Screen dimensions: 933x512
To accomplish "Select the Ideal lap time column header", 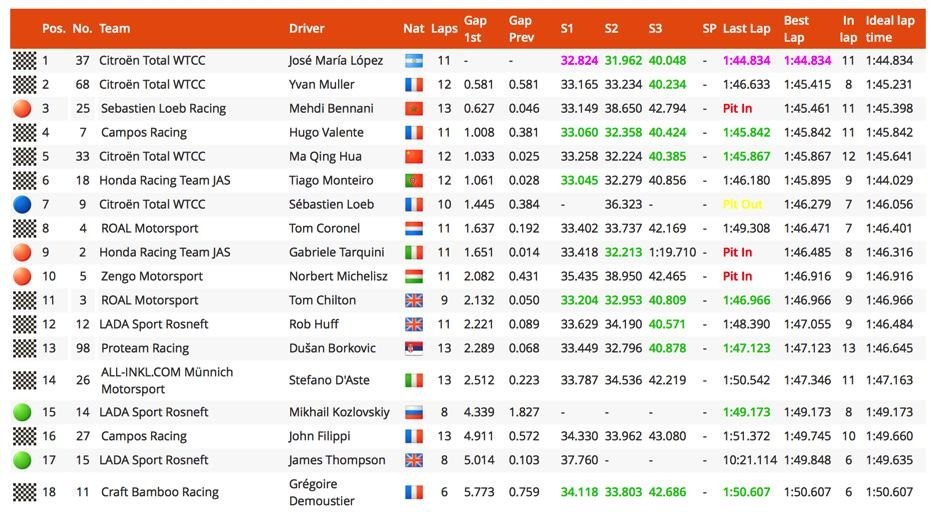I will pos(890,29).
